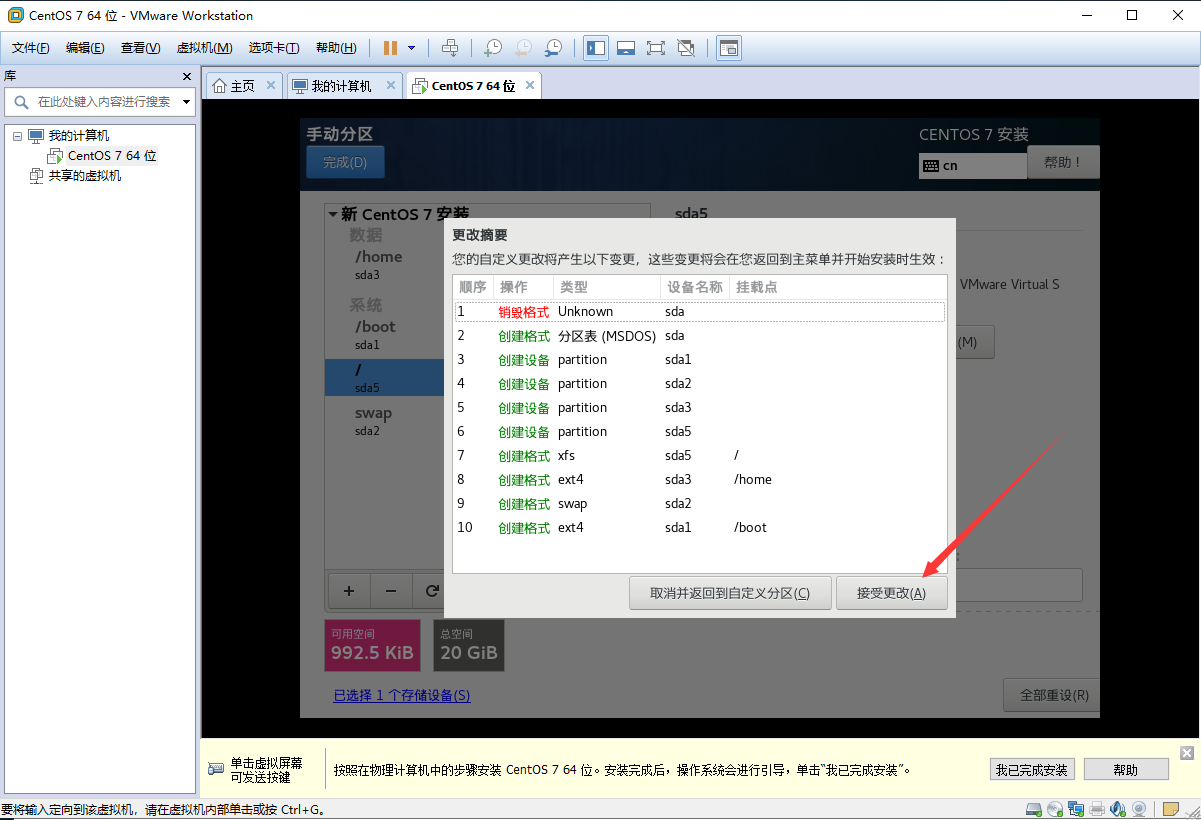
Task: Open the 已选择 1 个存储设备(S) link
Action: [402, 695]
